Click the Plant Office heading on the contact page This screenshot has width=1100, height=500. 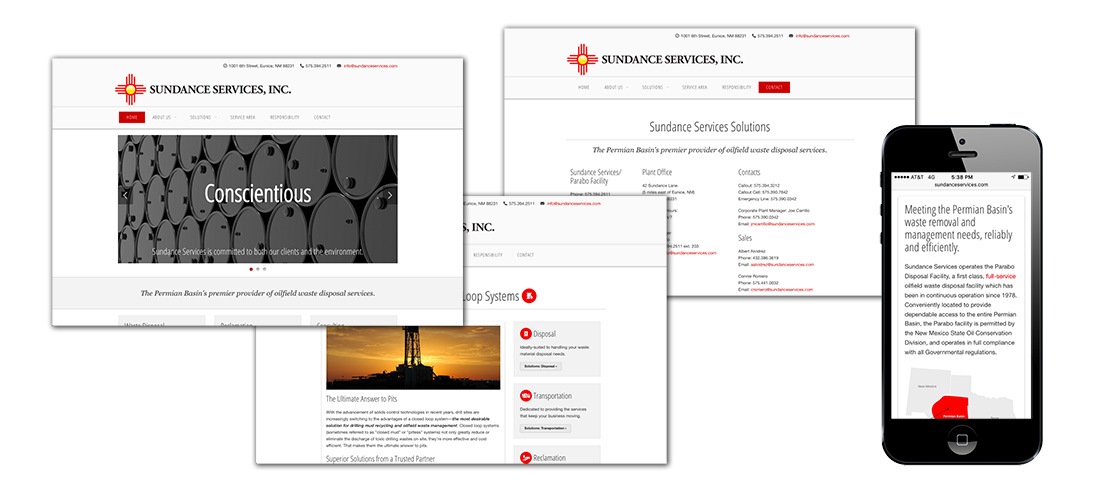coord(658,172)
